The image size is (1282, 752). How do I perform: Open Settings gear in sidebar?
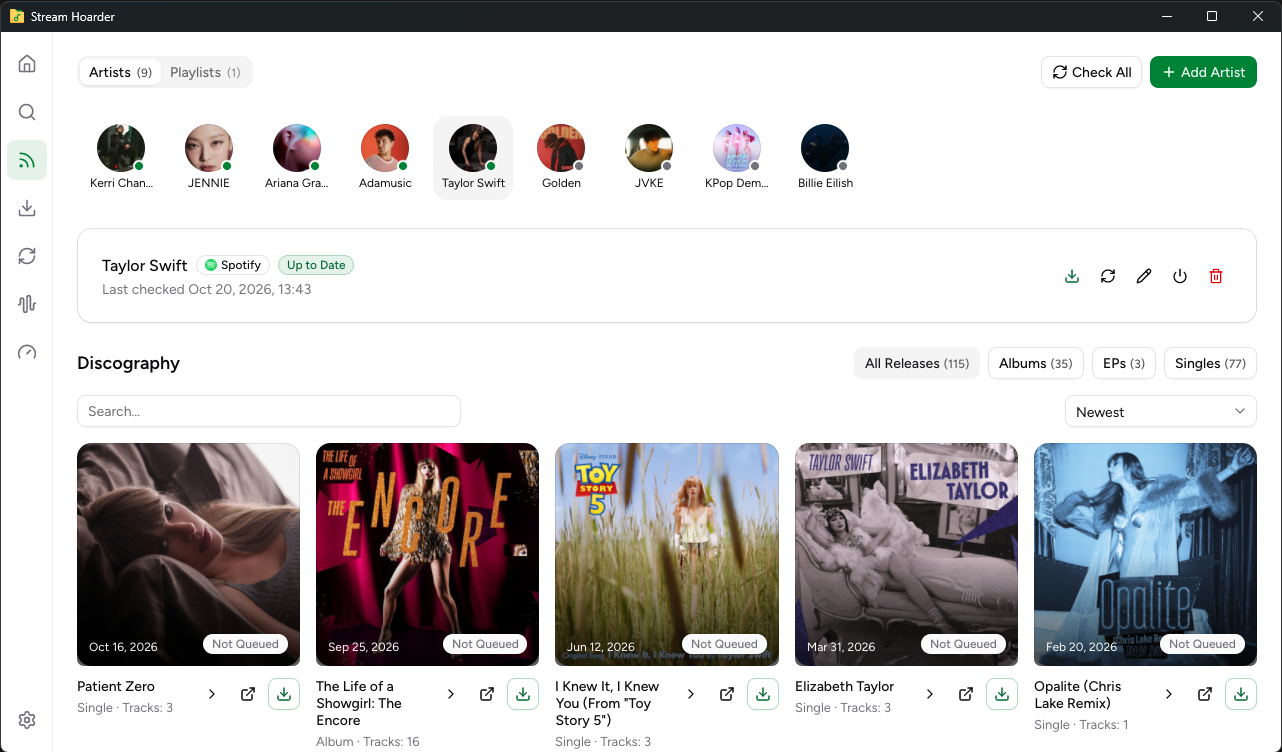[27, 720]
